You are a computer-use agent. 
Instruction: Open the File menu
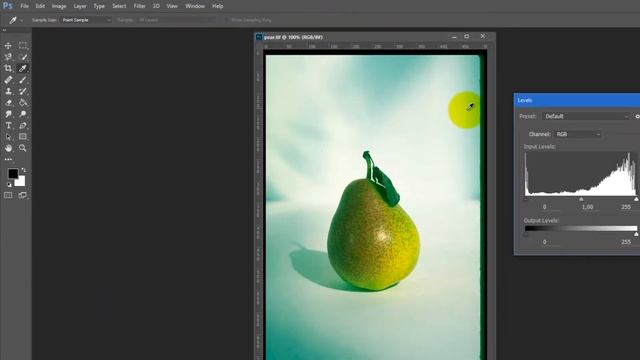tap(24, 6)
